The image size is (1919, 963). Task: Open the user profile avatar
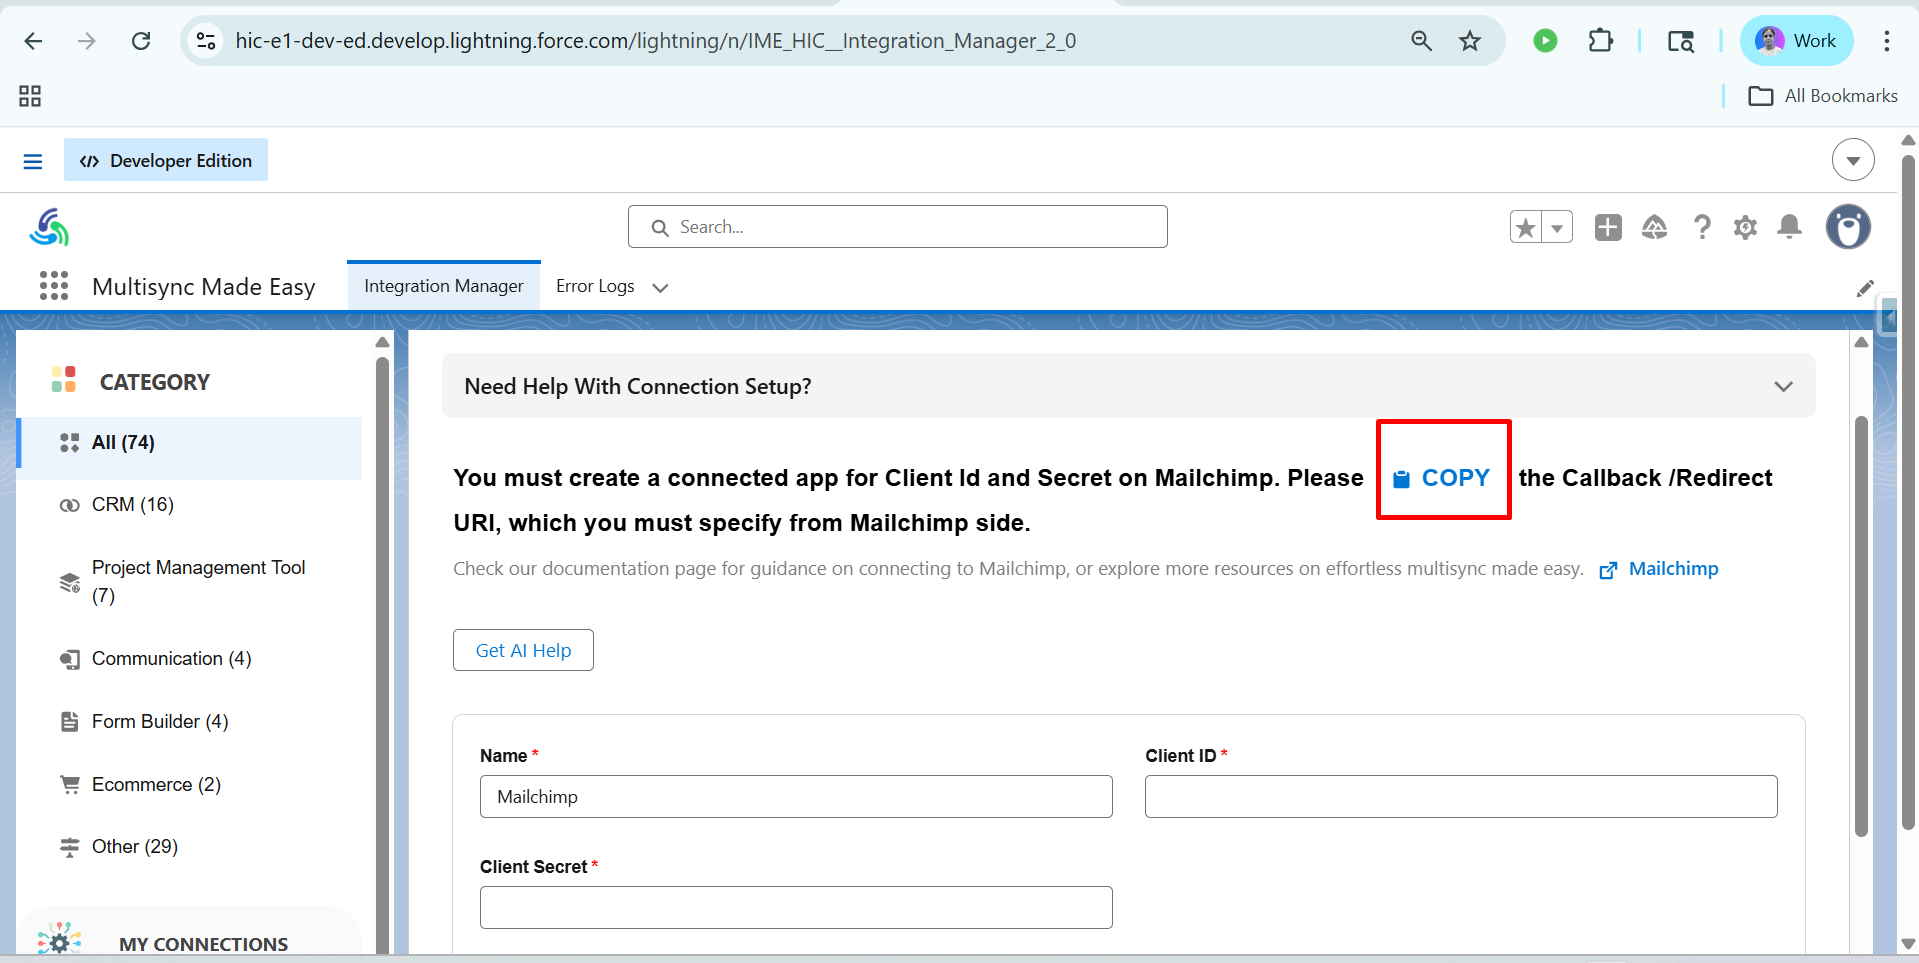point(1848,227)
